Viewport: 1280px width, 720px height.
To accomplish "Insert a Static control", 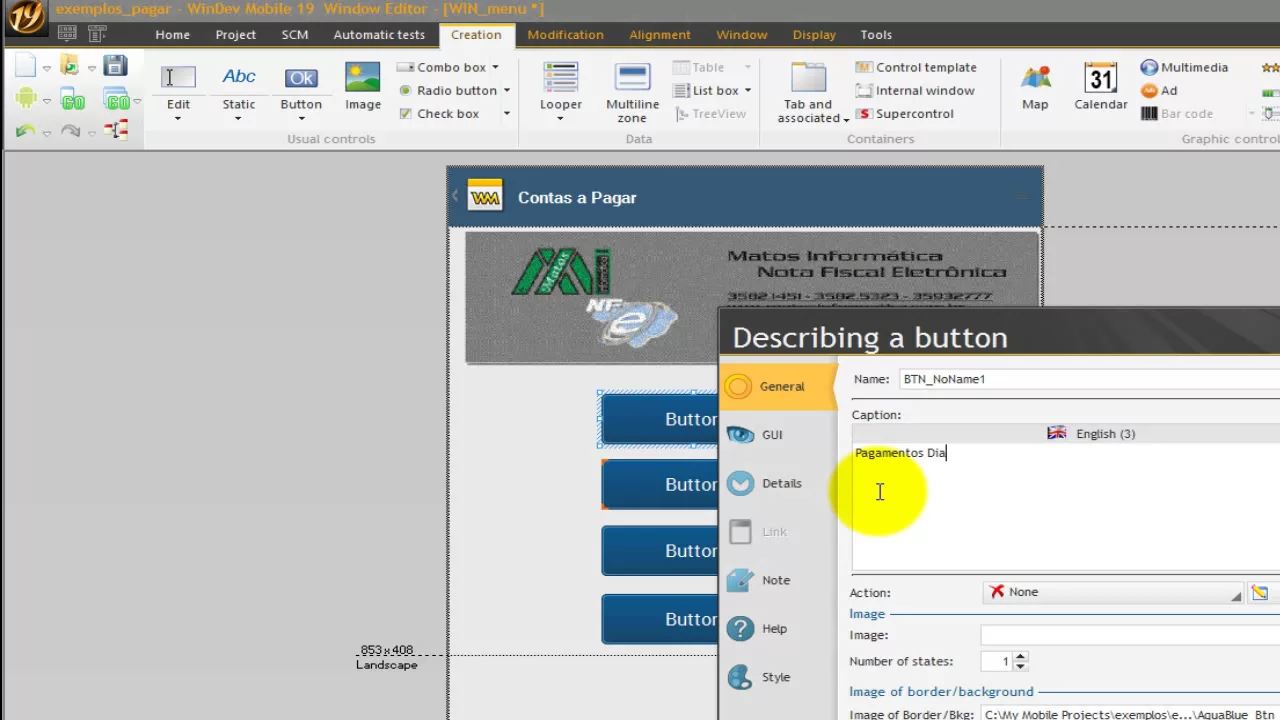I will tap(239, 86).
